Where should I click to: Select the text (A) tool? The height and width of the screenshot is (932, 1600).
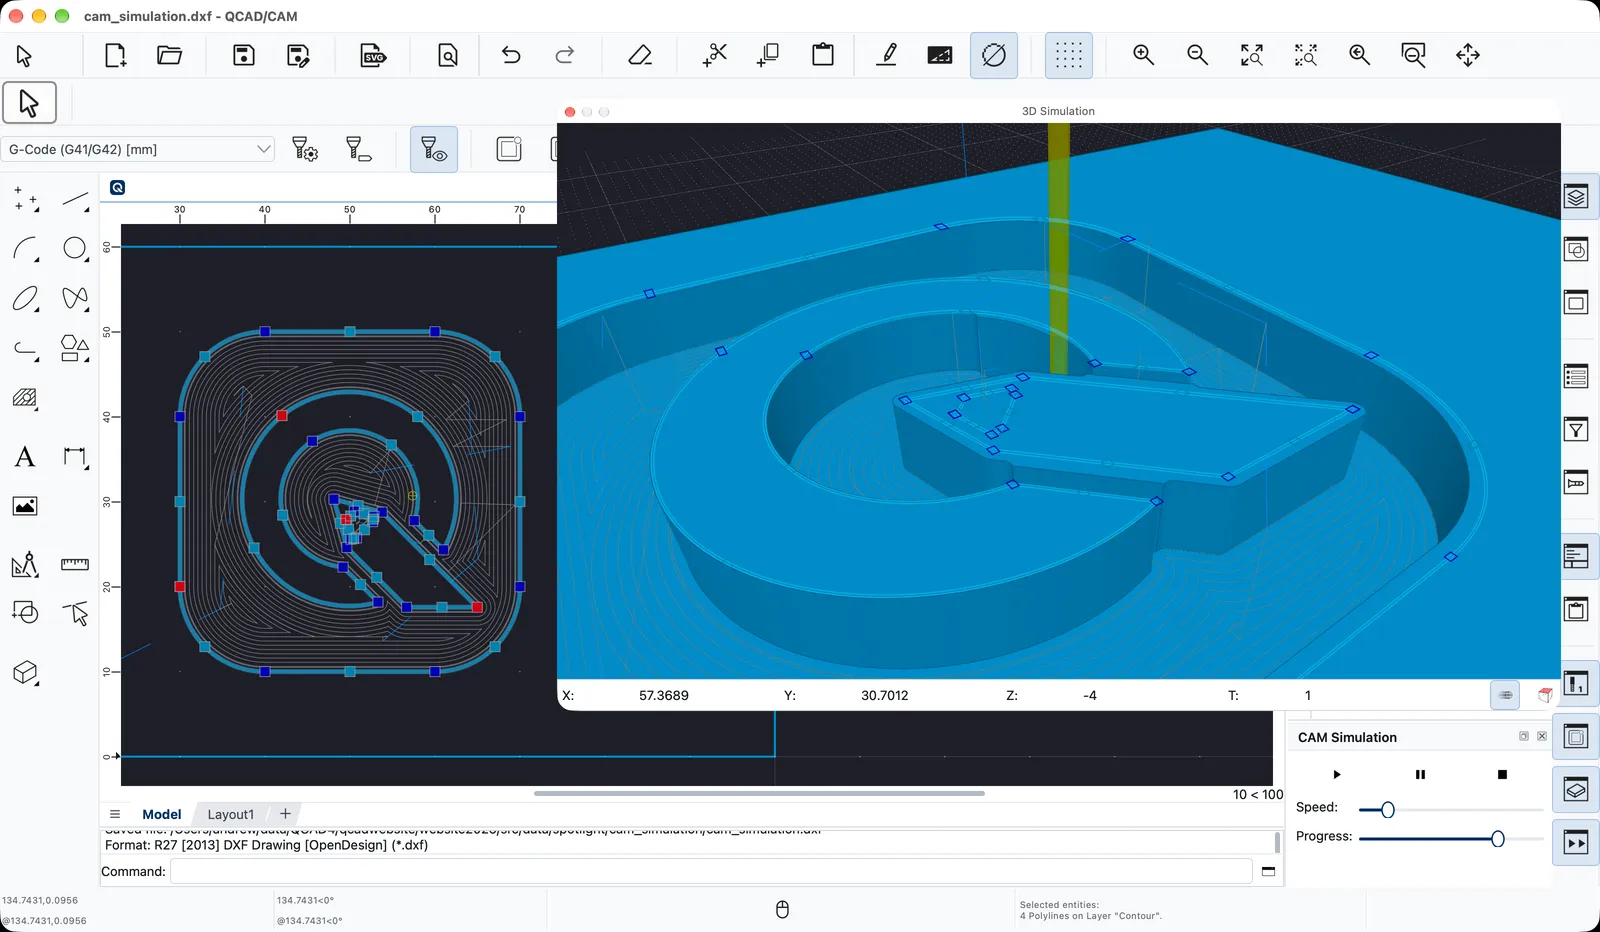pyautogui.click(x=25, y=457)
